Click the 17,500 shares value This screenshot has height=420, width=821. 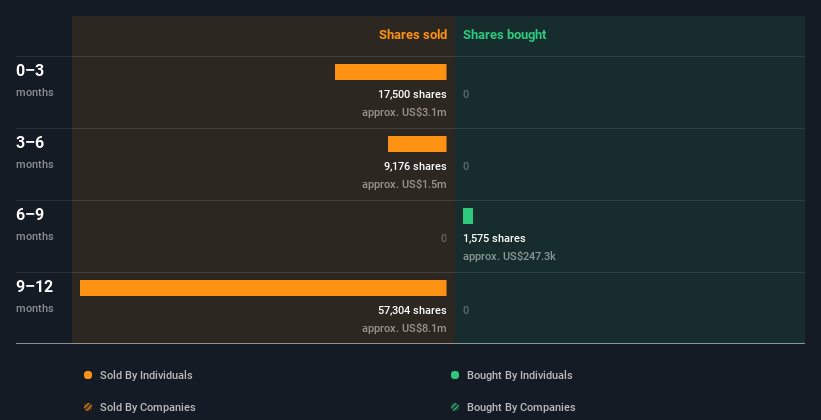click(413, 94)
